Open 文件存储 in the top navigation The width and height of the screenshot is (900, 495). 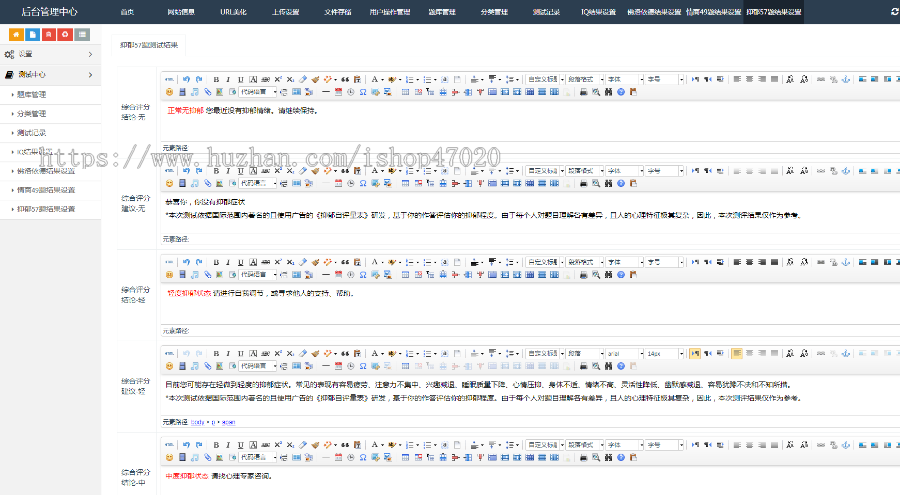pyautogui.click(x=338, y=11)
